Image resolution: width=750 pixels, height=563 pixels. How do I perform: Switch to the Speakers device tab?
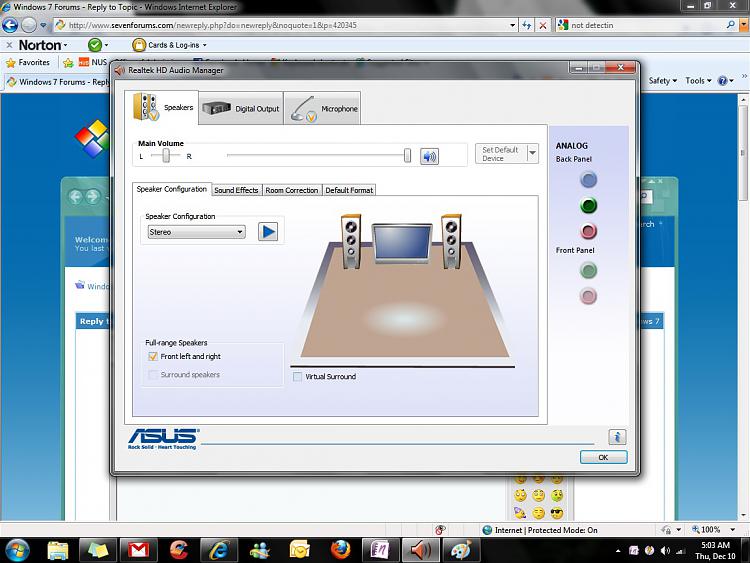coord(162,108)
